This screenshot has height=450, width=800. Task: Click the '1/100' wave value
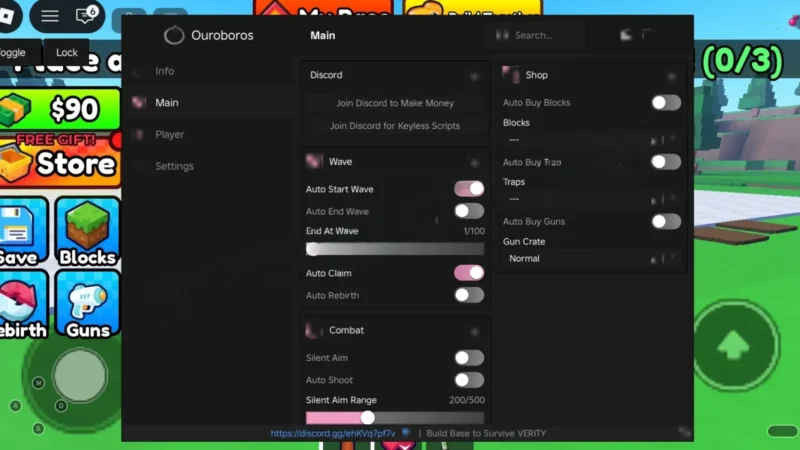[474, 231]
